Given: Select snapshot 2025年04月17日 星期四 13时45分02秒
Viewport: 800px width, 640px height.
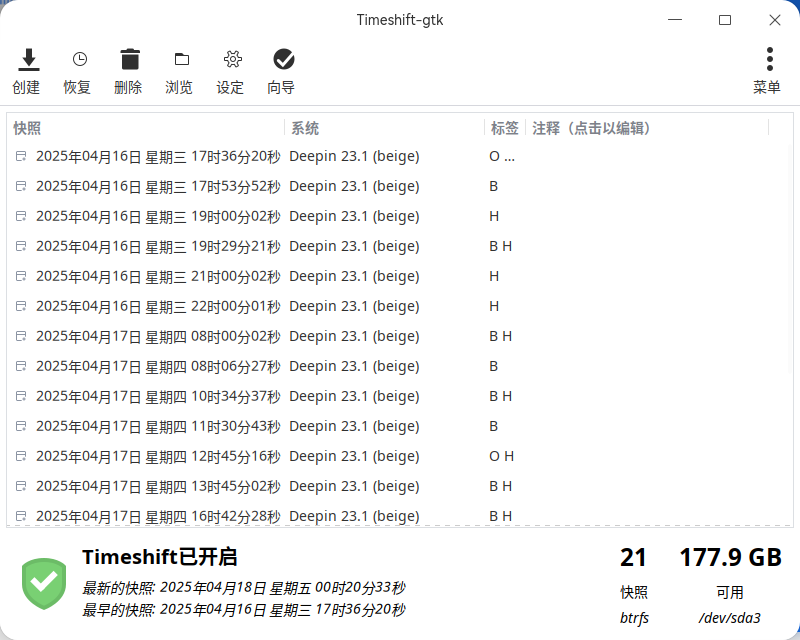Looking at the screenshot, I should tap(158, 486).
